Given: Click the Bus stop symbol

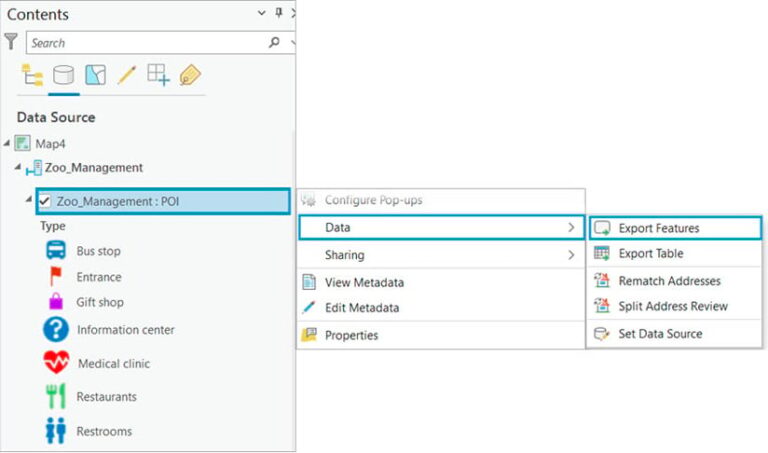Looking at the screenshot, I should click(x=56, y=250).
